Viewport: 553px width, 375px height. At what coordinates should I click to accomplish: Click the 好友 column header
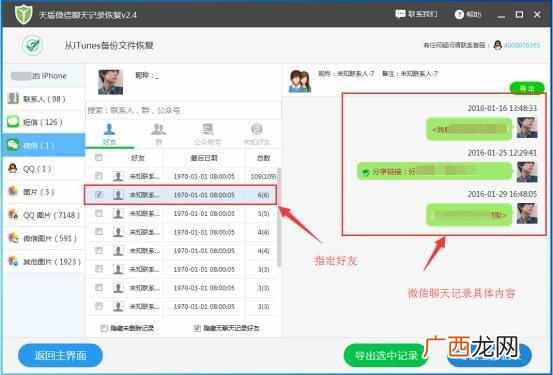pyautogui.click(x=138, y=158)
